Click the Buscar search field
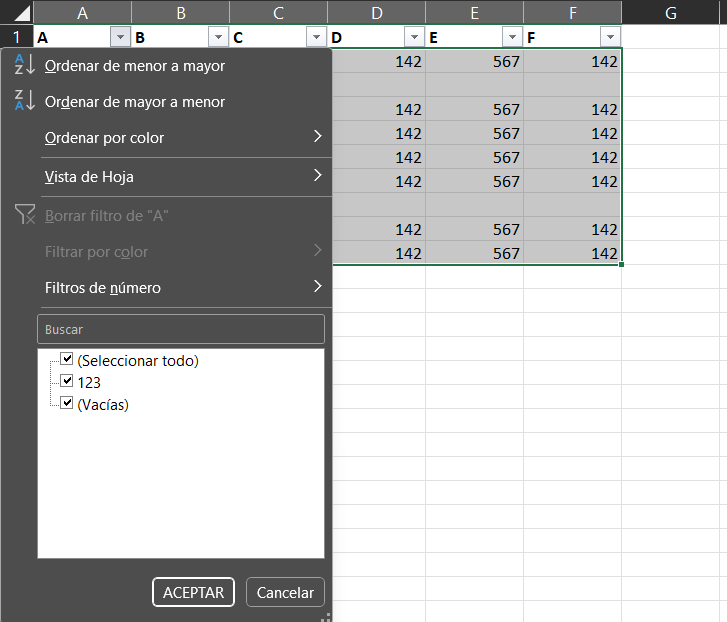 181,329
